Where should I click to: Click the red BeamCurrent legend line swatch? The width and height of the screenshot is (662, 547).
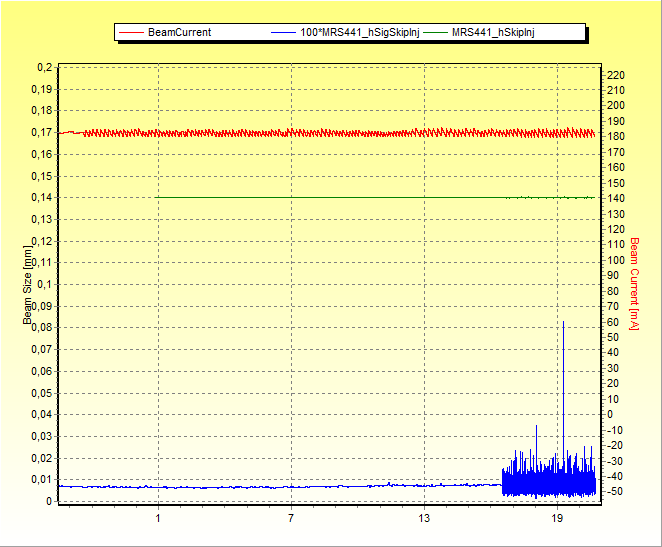click(x=131, y=32)
